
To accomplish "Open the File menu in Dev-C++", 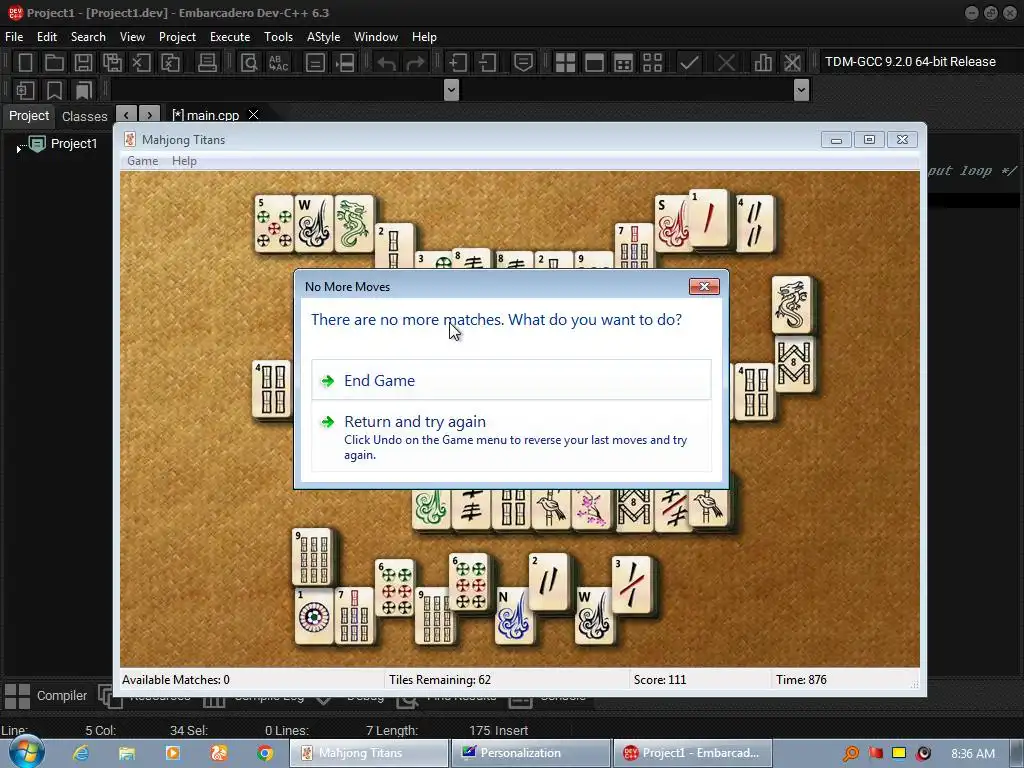I will tap(14, 37).
